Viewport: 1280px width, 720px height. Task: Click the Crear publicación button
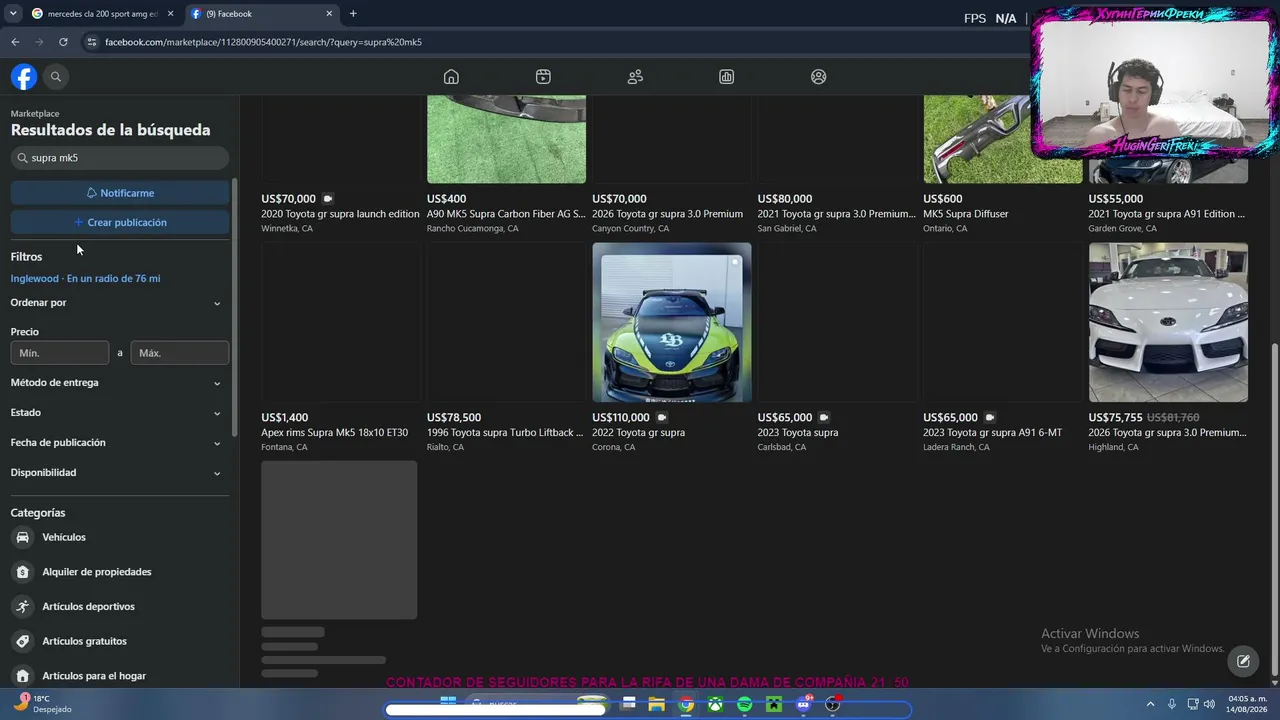pyautogui.click(x=120, y=222)
